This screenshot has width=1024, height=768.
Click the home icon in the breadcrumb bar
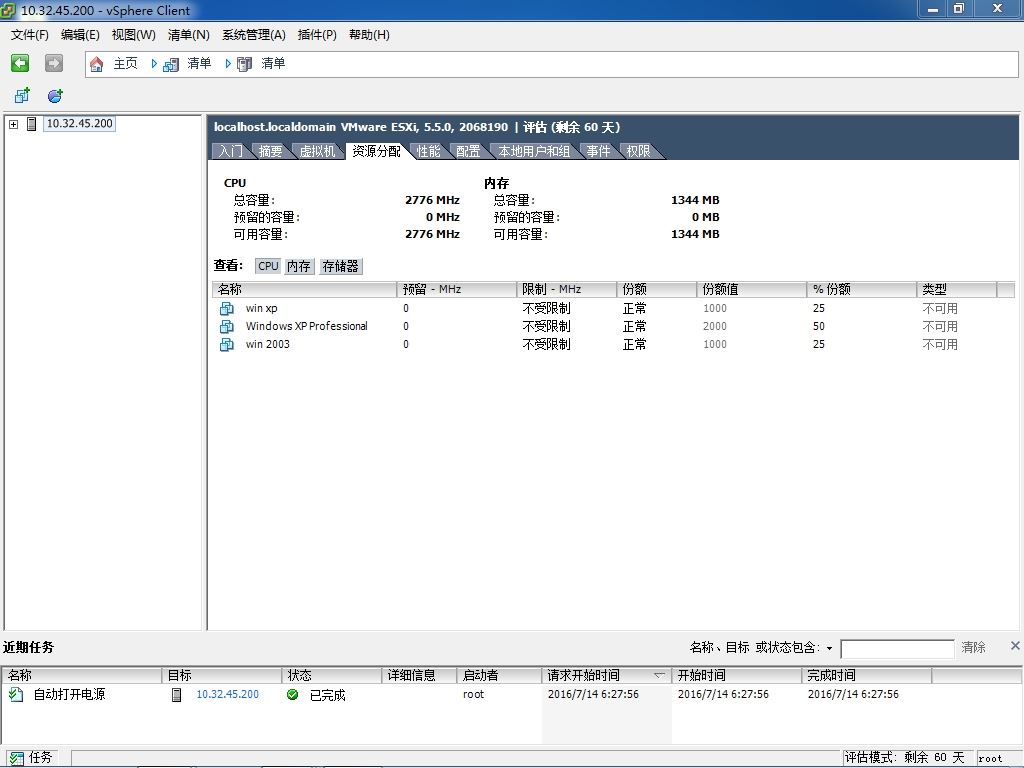[x=97, y=64]
